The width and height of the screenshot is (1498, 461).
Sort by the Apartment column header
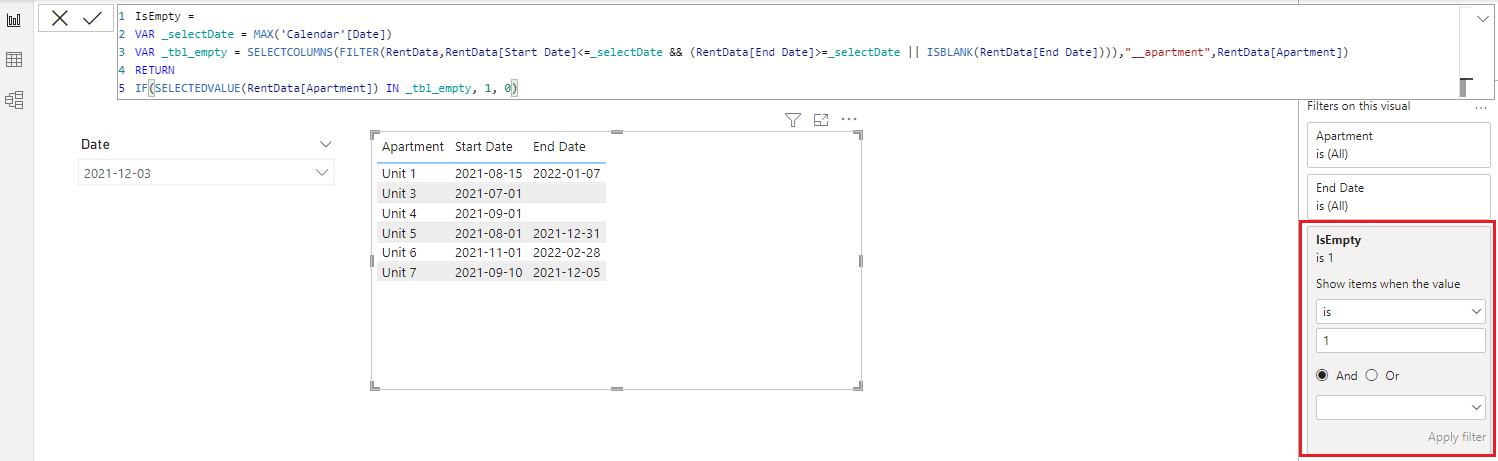click(413, 147)
